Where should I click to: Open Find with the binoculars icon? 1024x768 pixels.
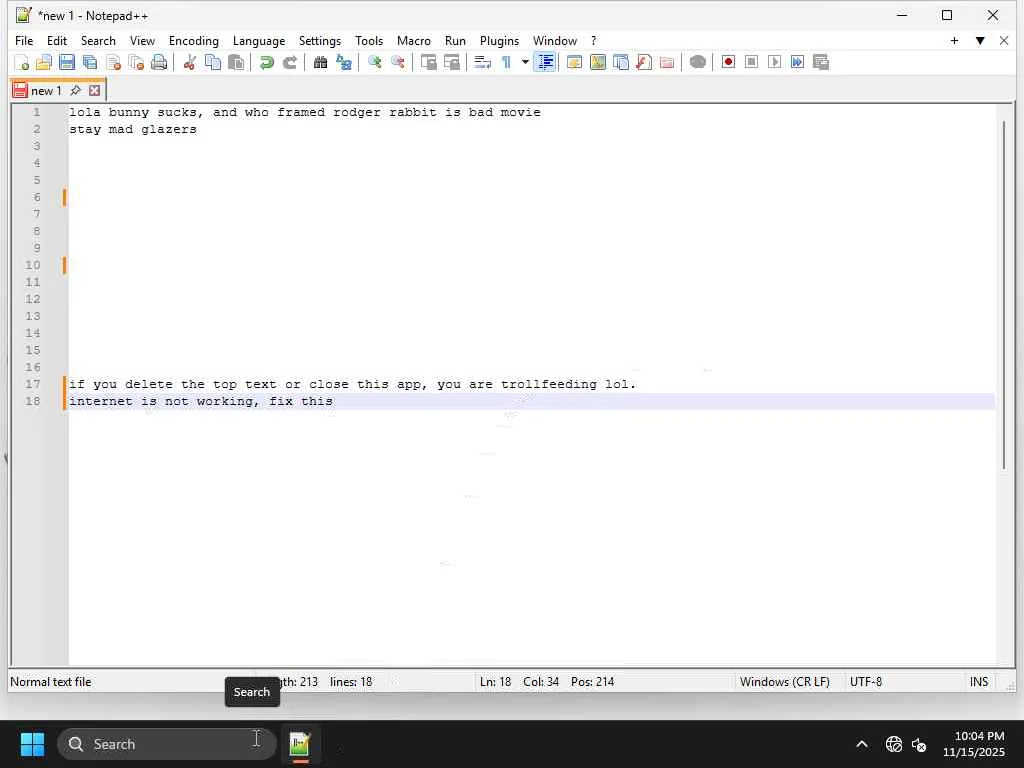[x=320, y=62]
